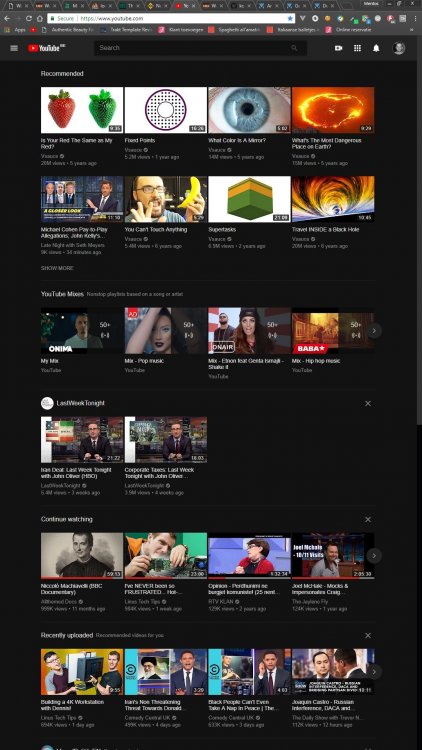The height and width of the screenshot is (750, 422).
Task: Open the account avatar menu
Action: click(x=399, y=48)
